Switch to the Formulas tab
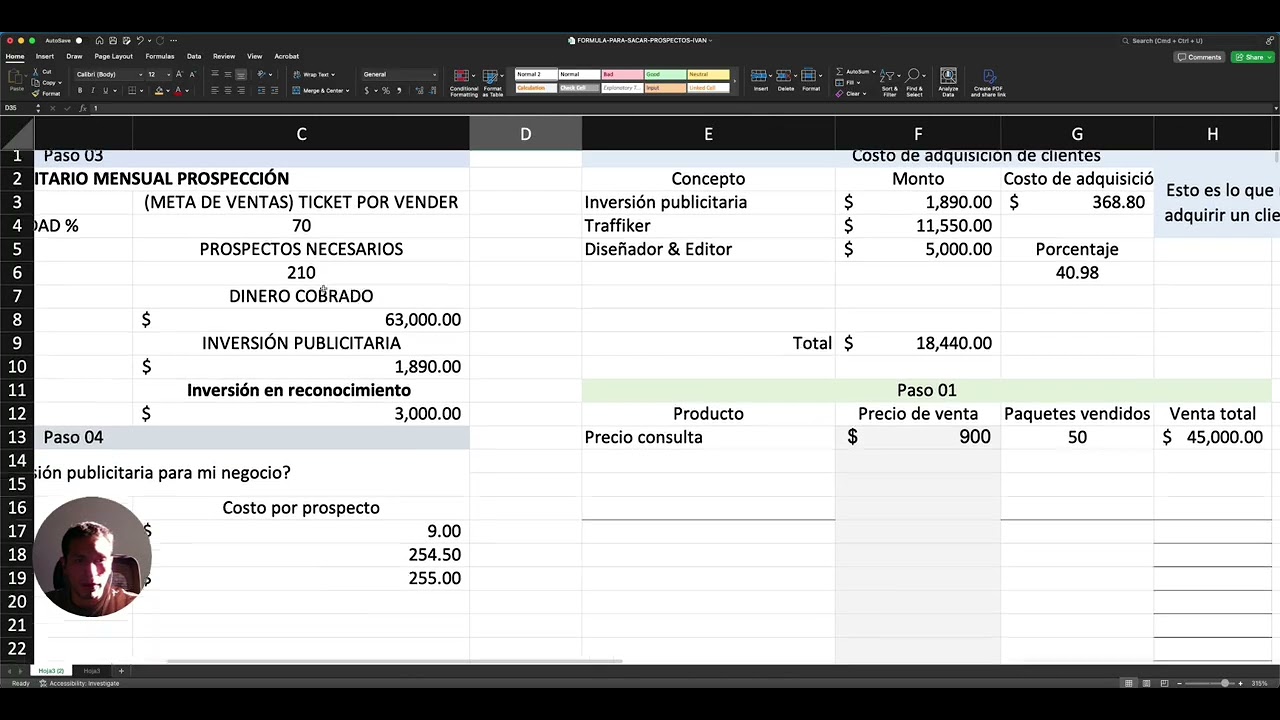1280x720 pixels. pyautogui.click(x=160, y=56)
